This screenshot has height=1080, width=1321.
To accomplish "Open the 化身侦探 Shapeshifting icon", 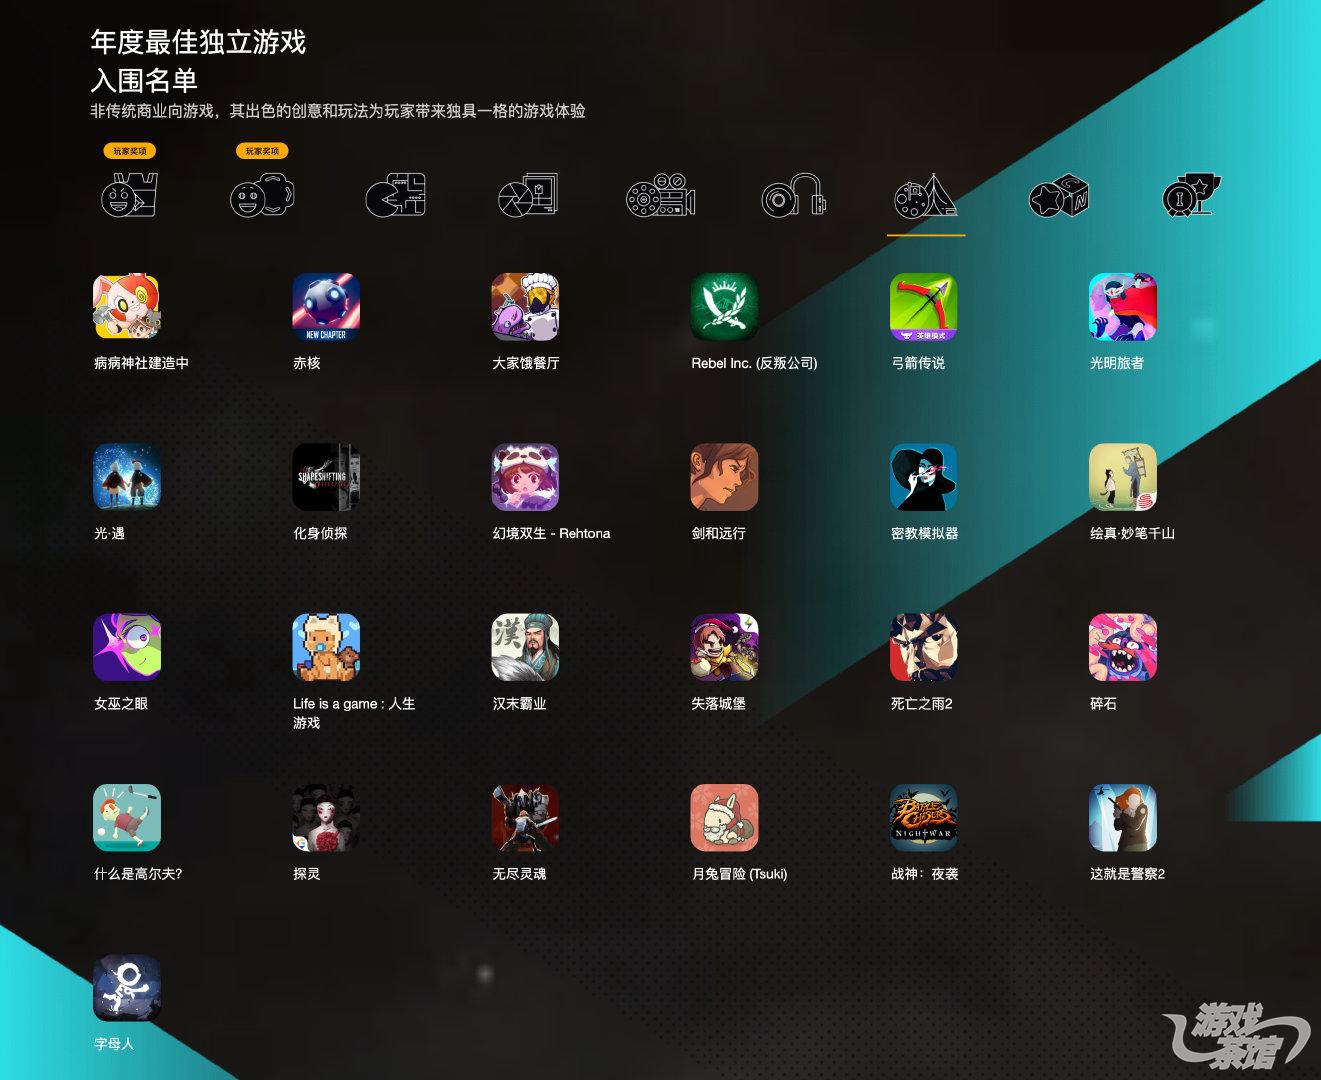I will tap(326, 477).
